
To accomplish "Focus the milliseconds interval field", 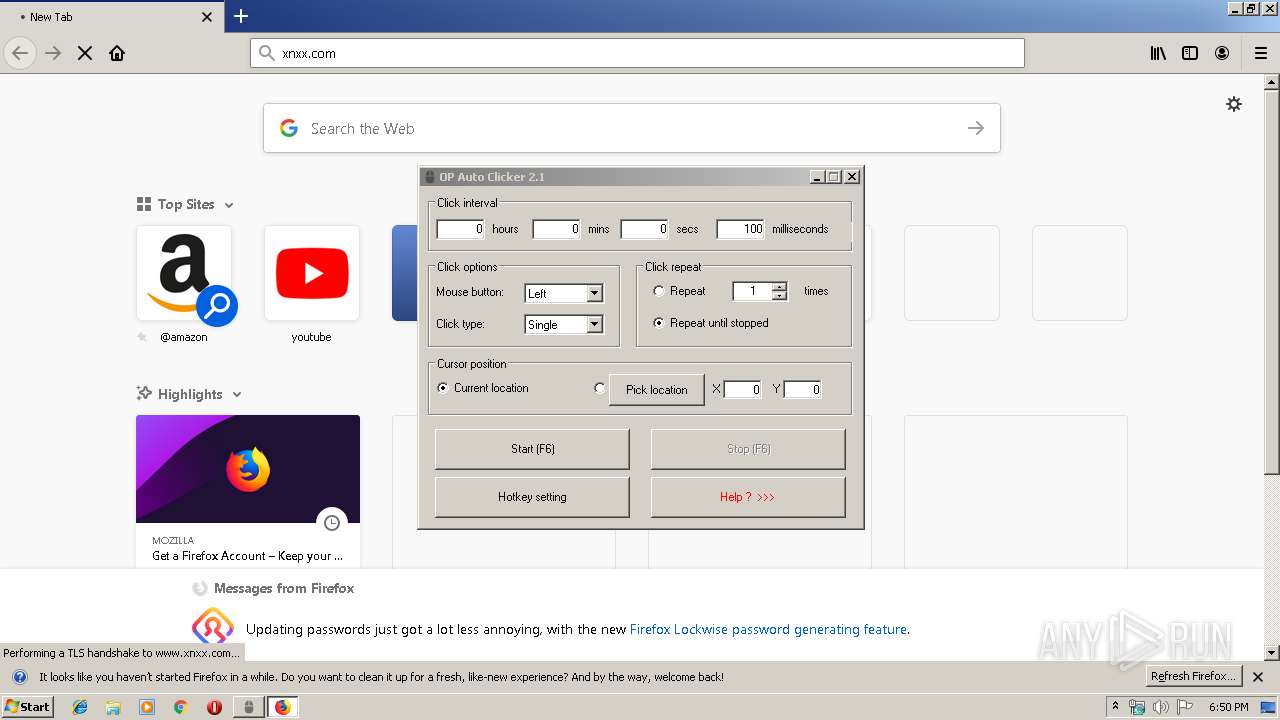I will pyautogui.click(x=741, y=229).
